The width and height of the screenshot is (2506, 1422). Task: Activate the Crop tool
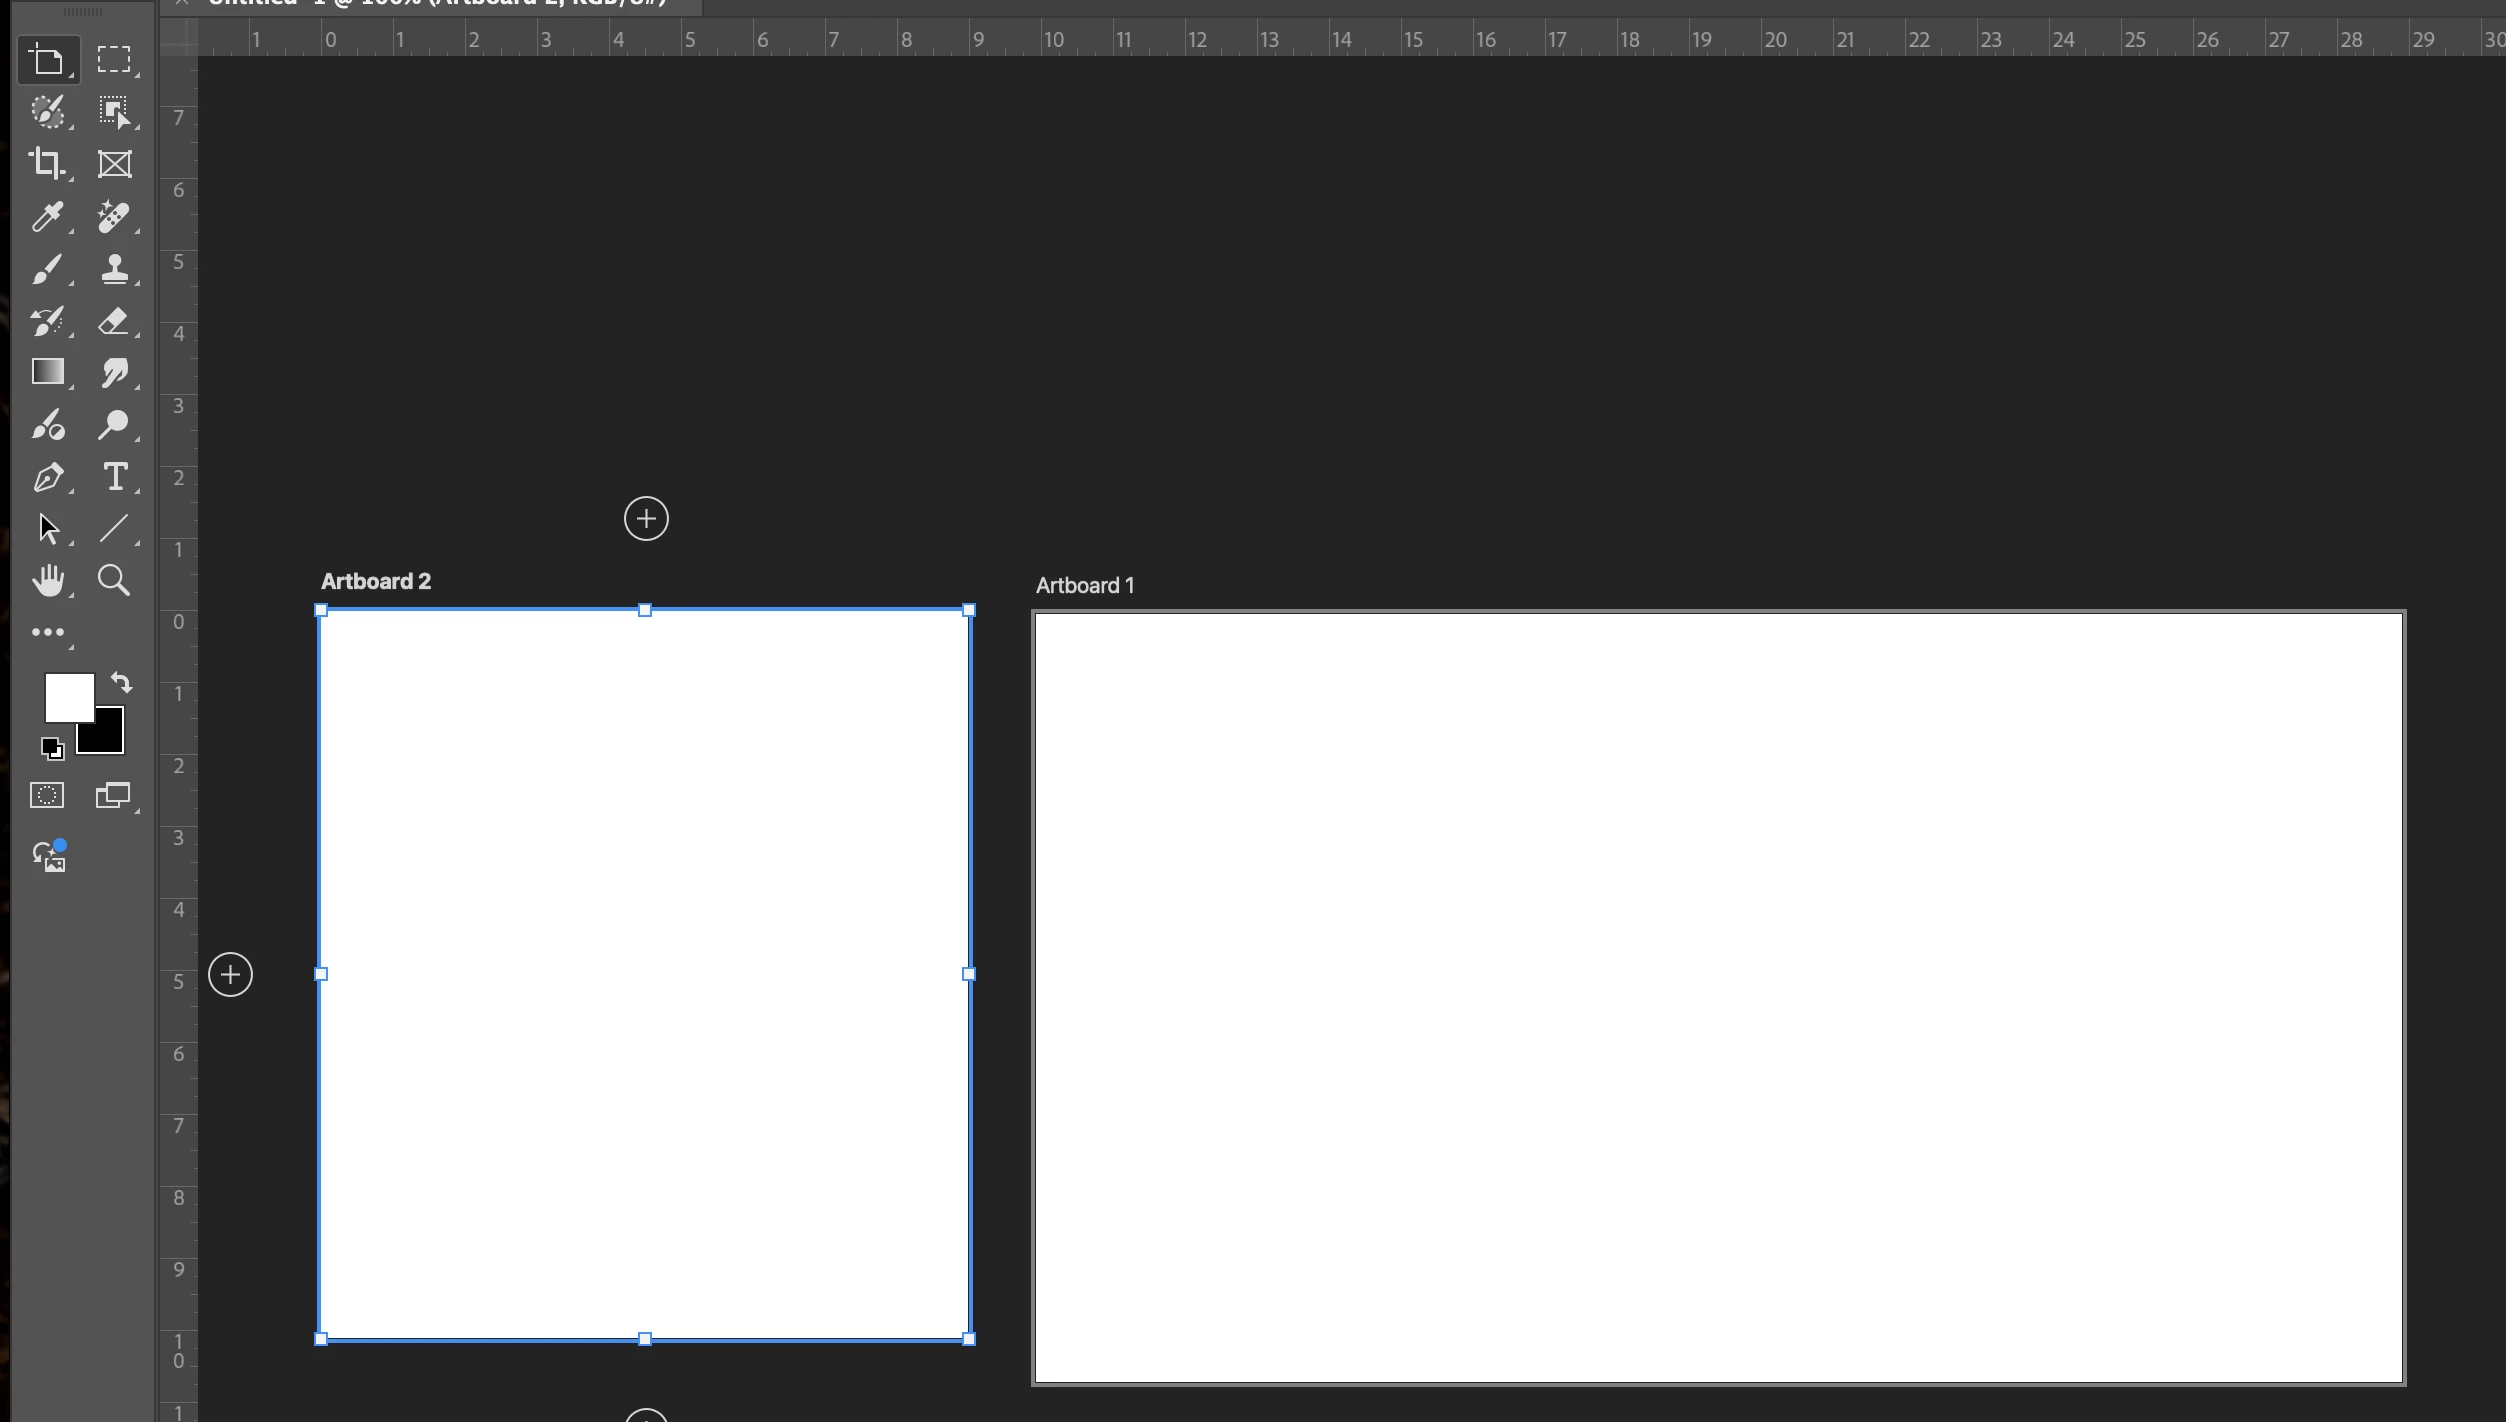[47, 163]
